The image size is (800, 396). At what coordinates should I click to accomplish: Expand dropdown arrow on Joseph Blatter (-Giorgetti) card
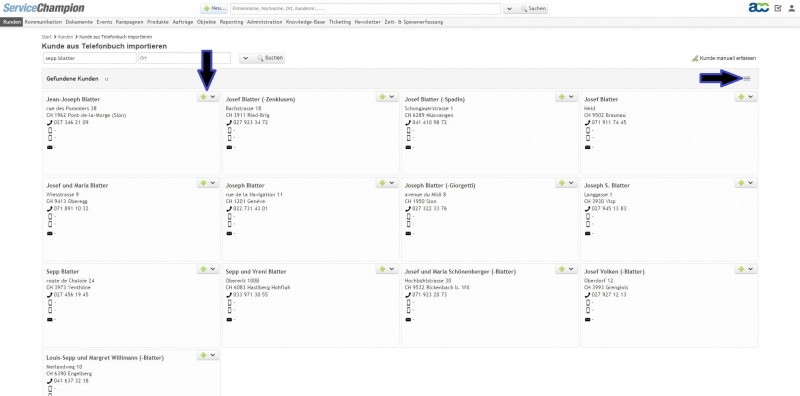571,183
